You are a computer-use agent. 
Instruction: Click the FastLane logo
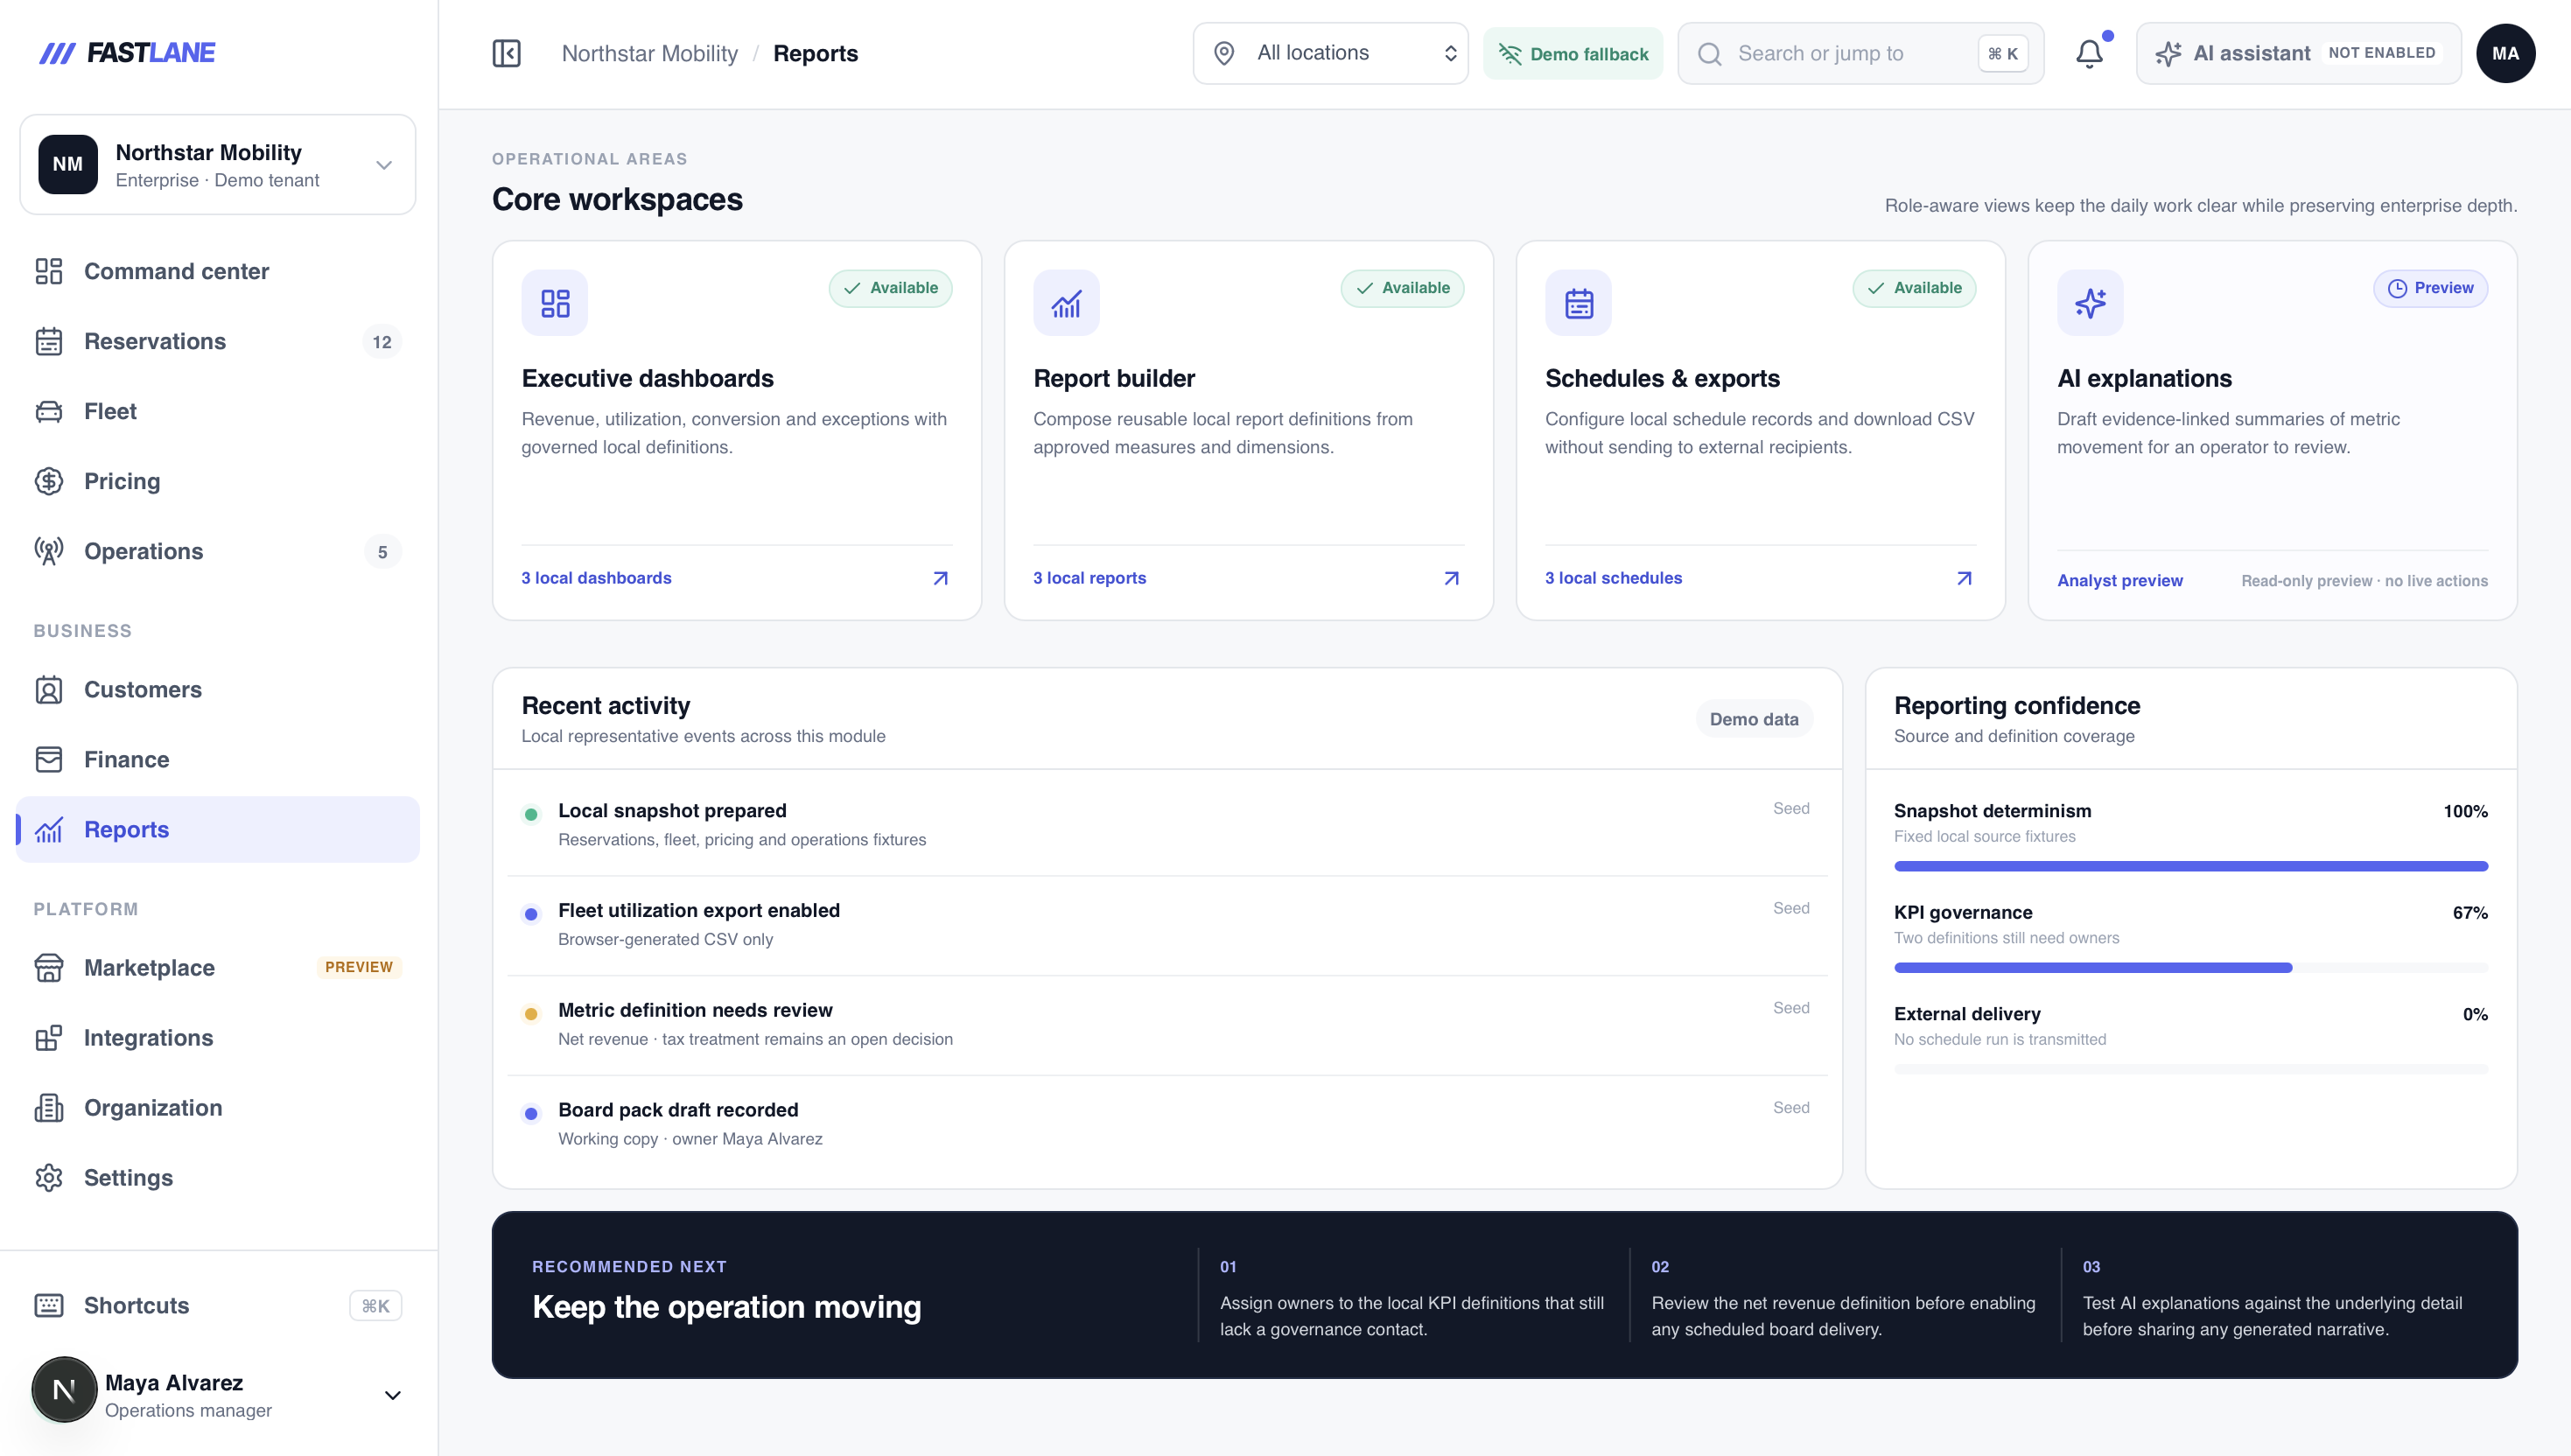point(127,53)
